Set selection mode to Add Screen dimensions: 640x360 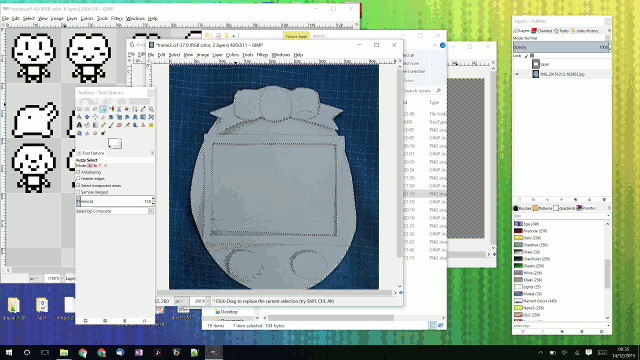pyautogui.click(x=96, y=166)
